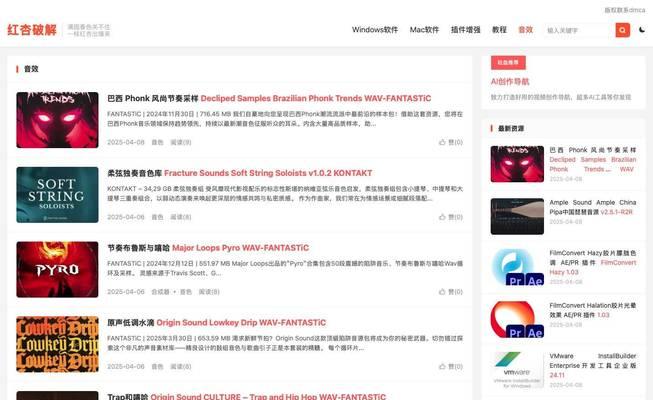653x400 pixels.
Task: Click 合成器 tag on the Pyro post
Action: click(x=160, y=292)
